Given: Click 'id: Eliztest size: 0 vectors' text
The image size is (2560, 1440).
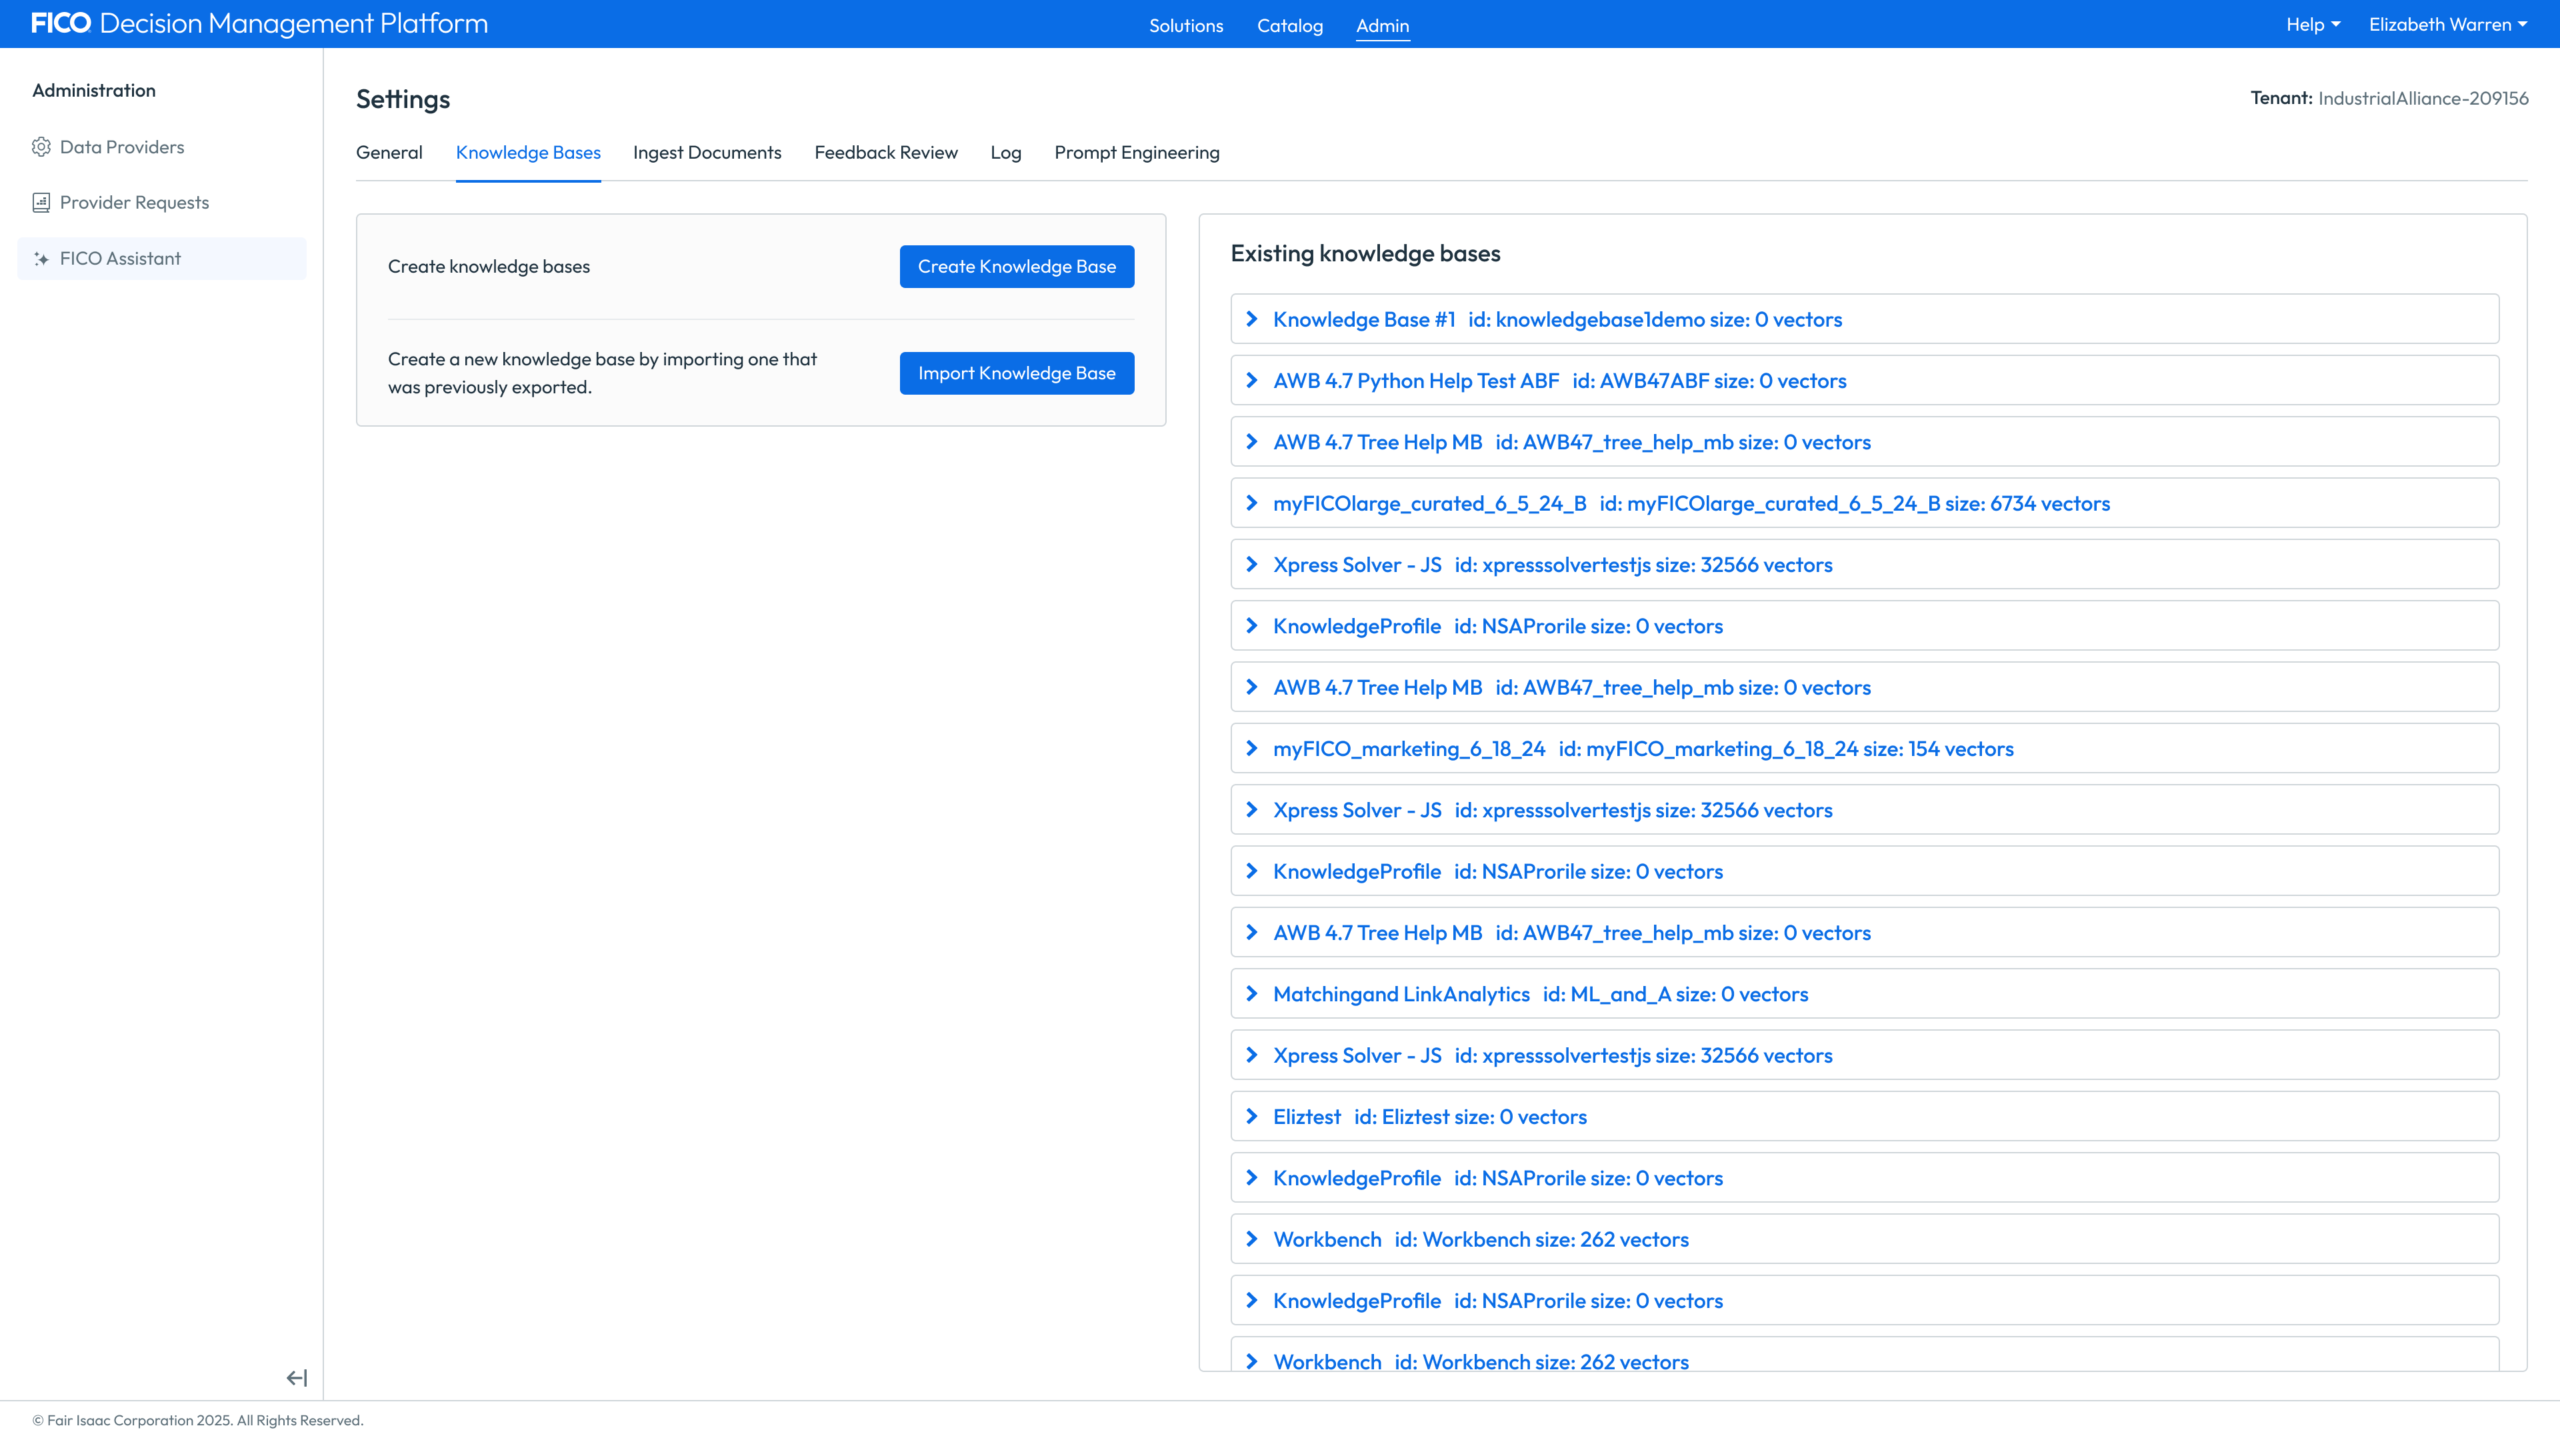Looking at the screenshot, I should coord(1470,1117).
